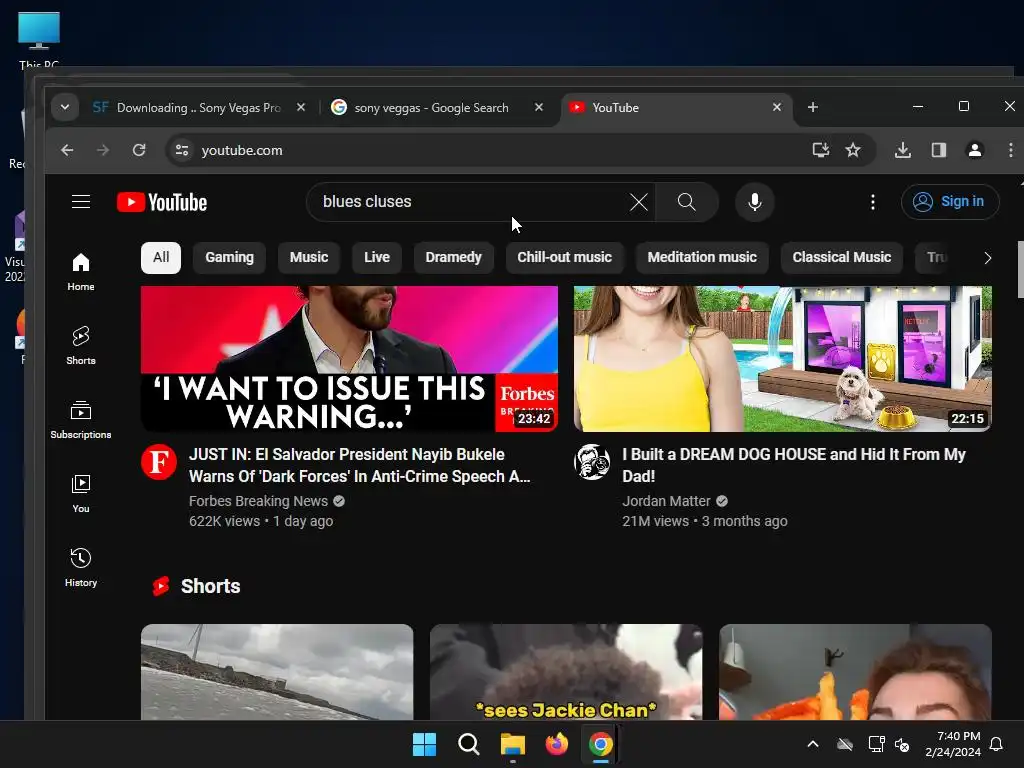Image resolution: width=1024 pixels, height=768 pixels.
Task: Start voice search with microphone icon
Action: [754, 202]
